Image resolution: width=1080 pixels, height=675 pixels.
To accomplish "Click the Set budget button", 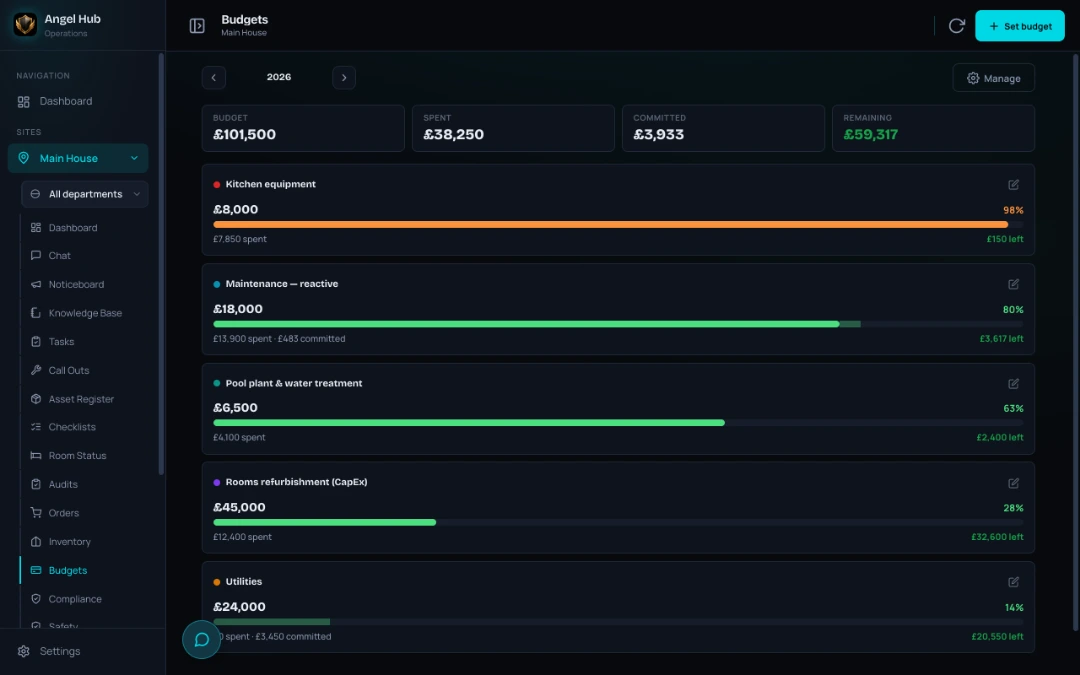I will point(1019,26).
